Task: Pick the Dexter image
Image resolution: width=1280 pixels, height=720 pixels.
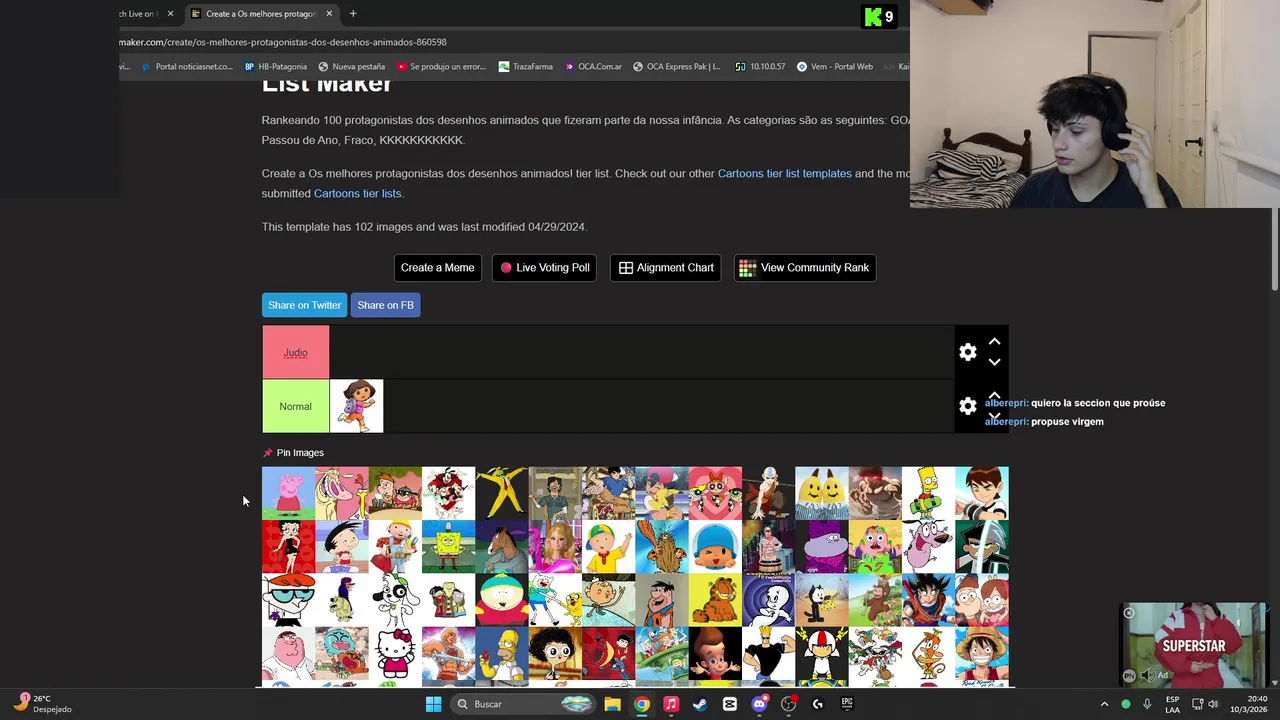Action: 288,600
